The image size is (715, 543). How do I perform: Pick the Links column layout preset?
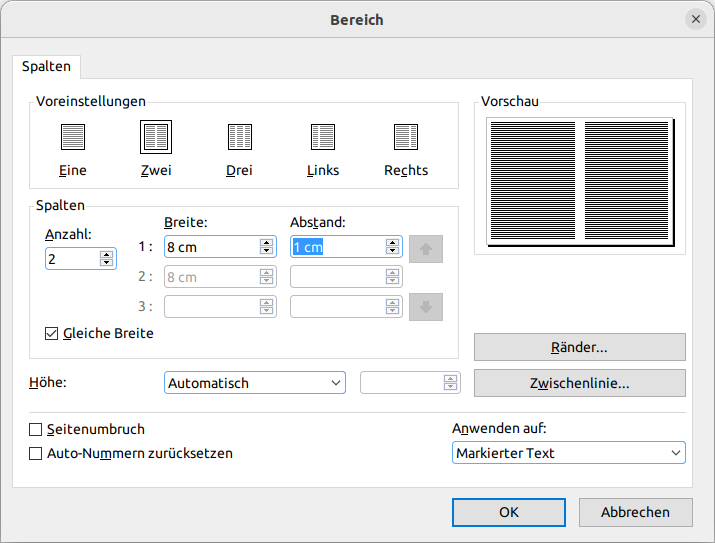[x=323, y=137]
